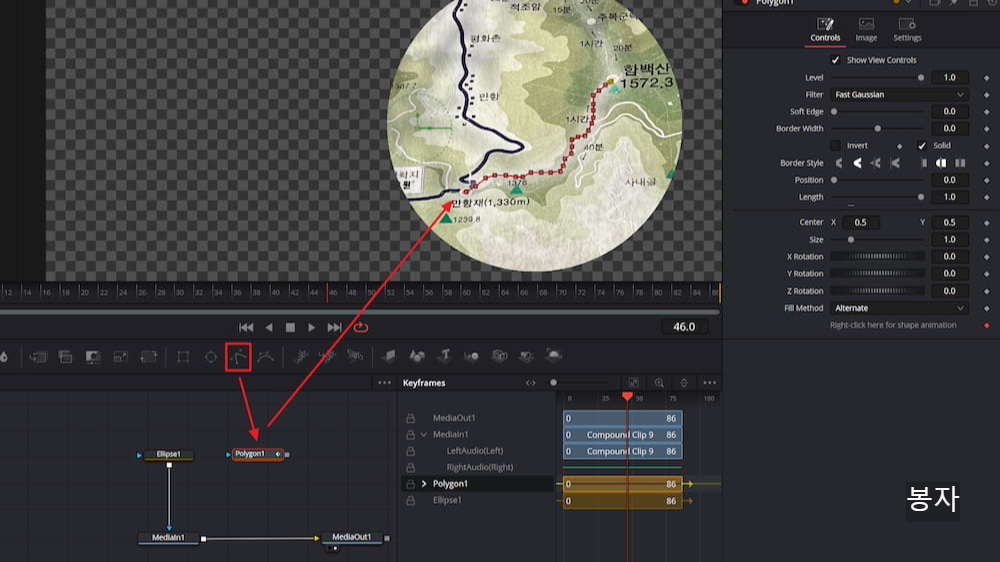Select the Ellipse mask tool in toolbar

click(210, 357)
